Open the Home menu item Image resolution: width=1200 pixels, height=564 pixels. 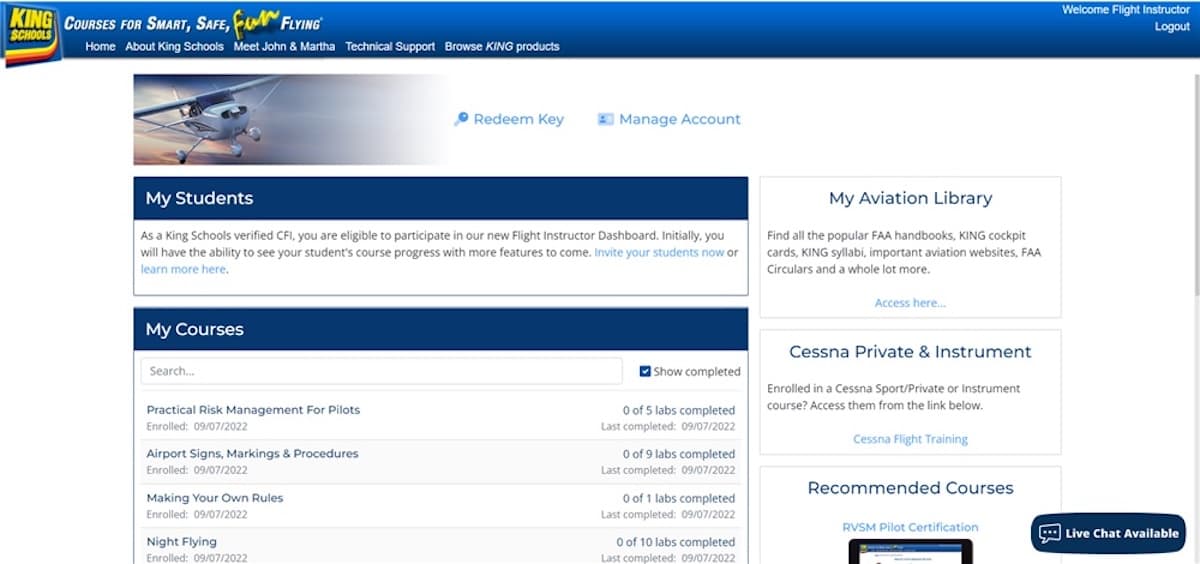100,47
